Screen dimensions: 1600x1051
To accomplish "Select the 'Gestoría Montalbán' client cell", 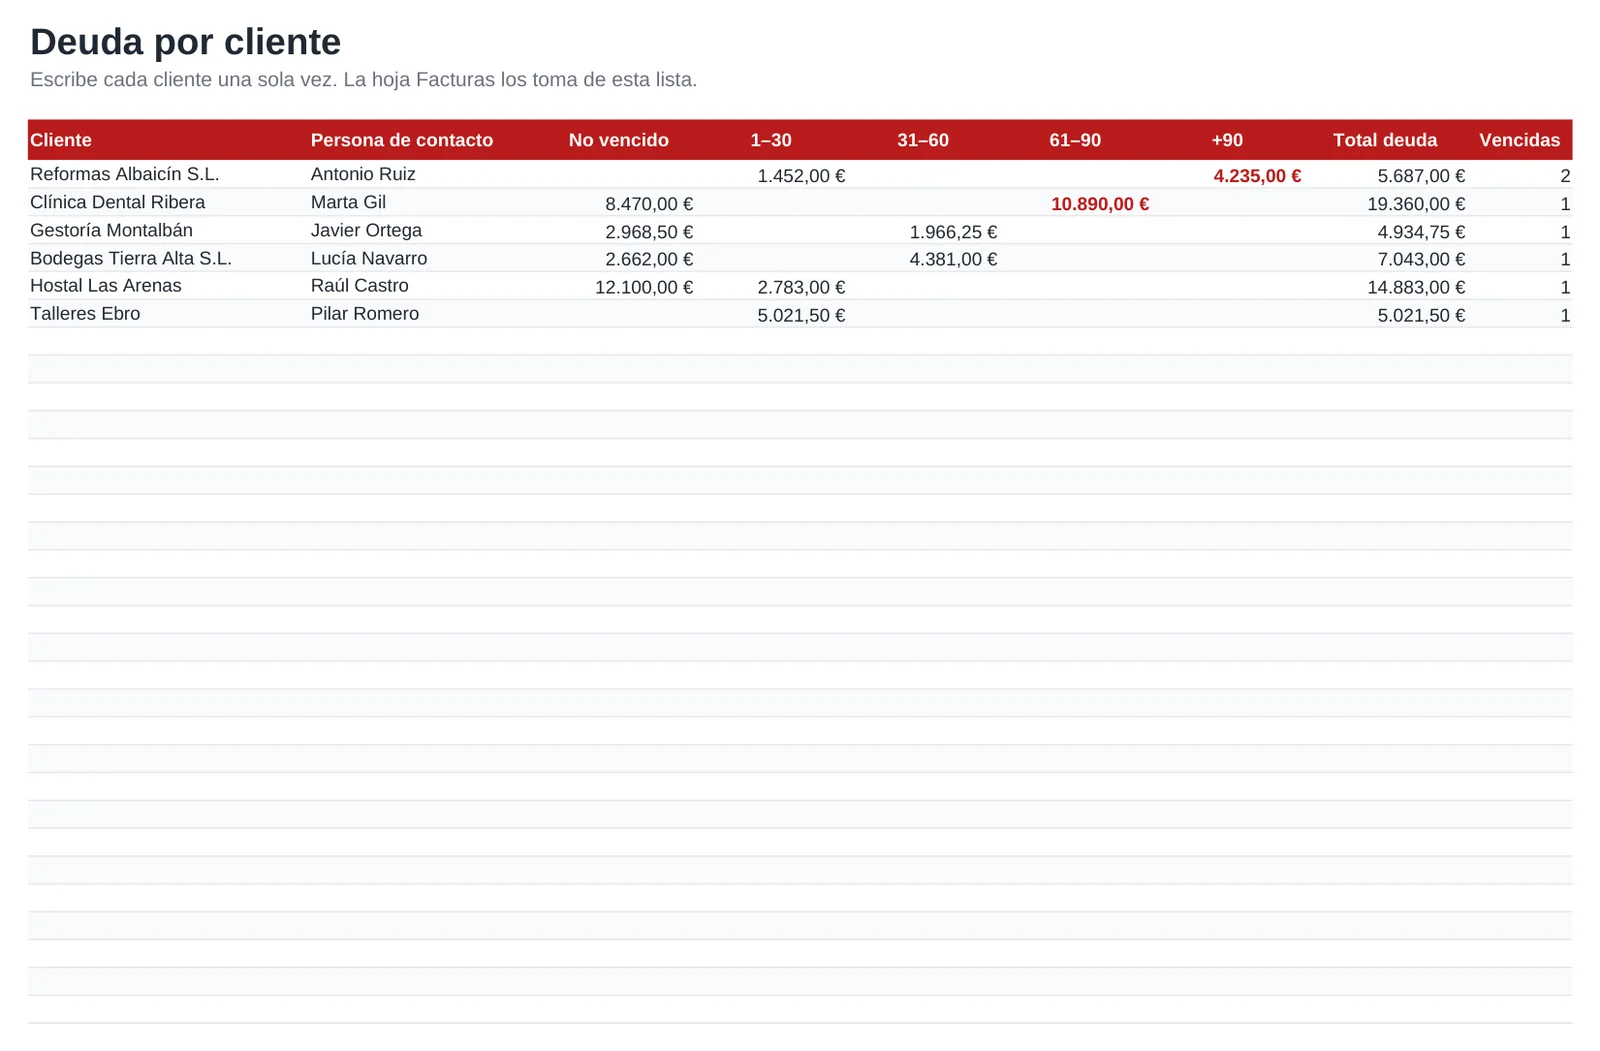I will click(111, 230).
